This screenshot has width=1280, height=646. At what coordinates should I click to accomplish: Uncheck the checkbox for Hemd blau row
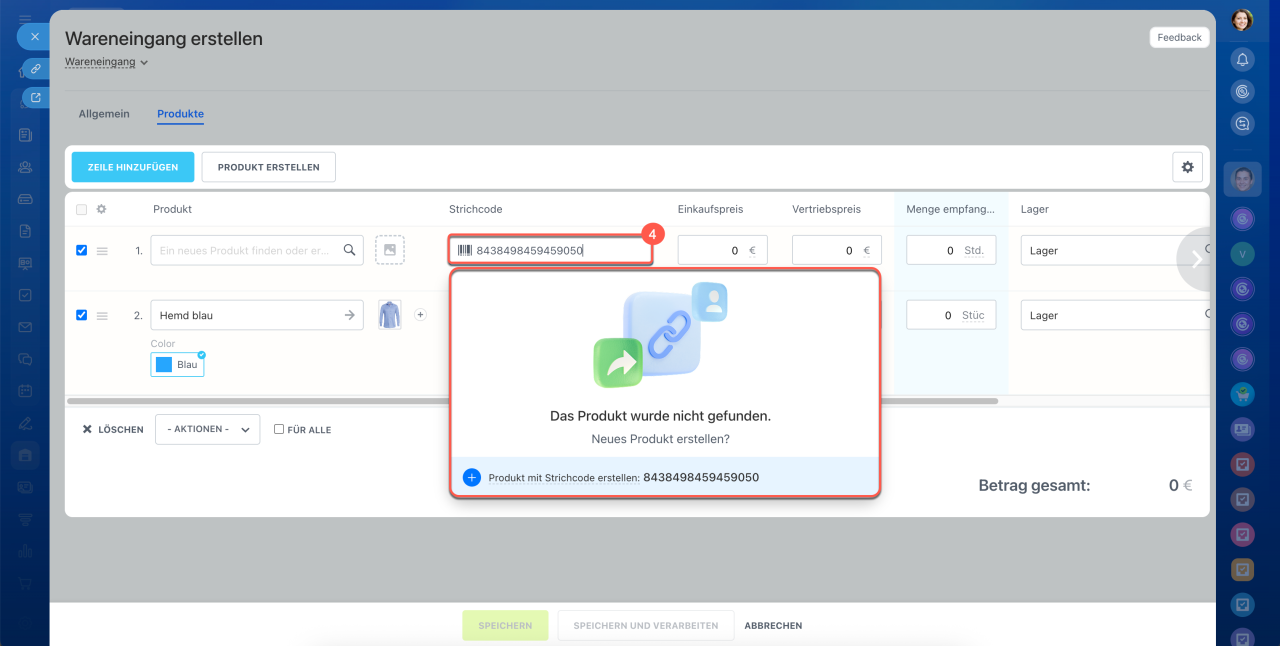click(x=82, y=315)
